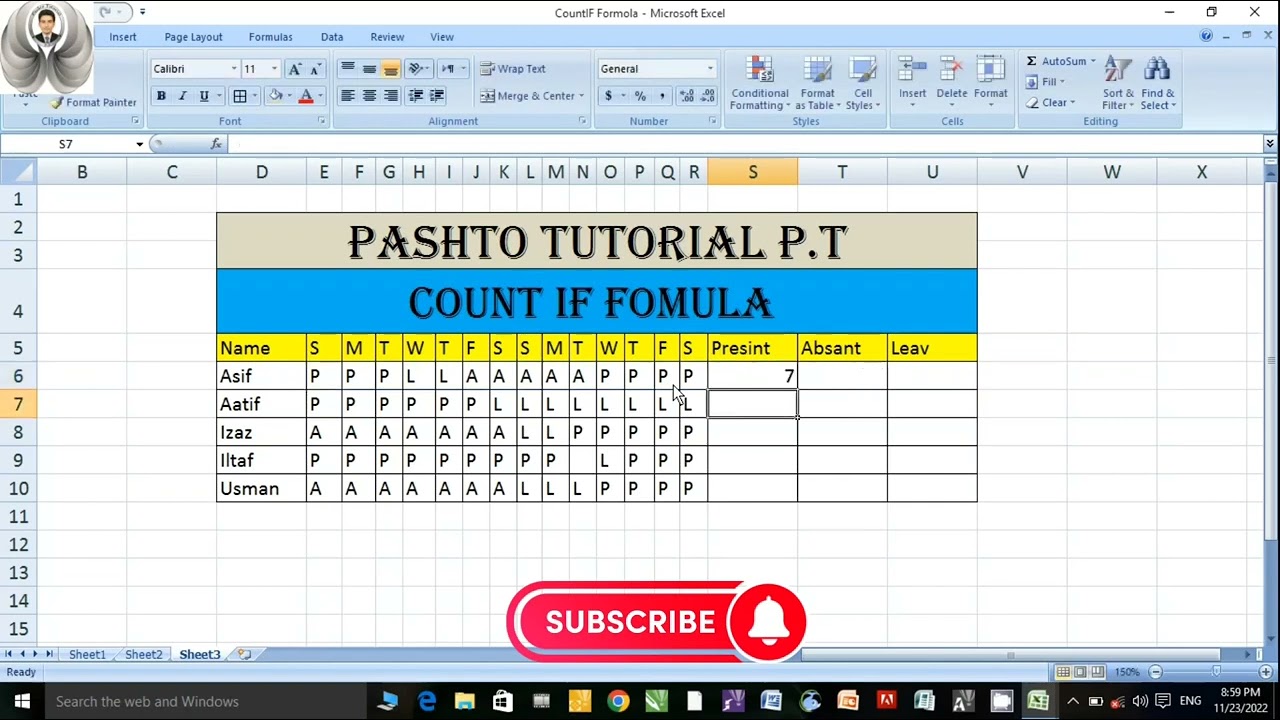Open Chrome from taskbar
The height and width of the screenshot is (720, 1280).
618,701
